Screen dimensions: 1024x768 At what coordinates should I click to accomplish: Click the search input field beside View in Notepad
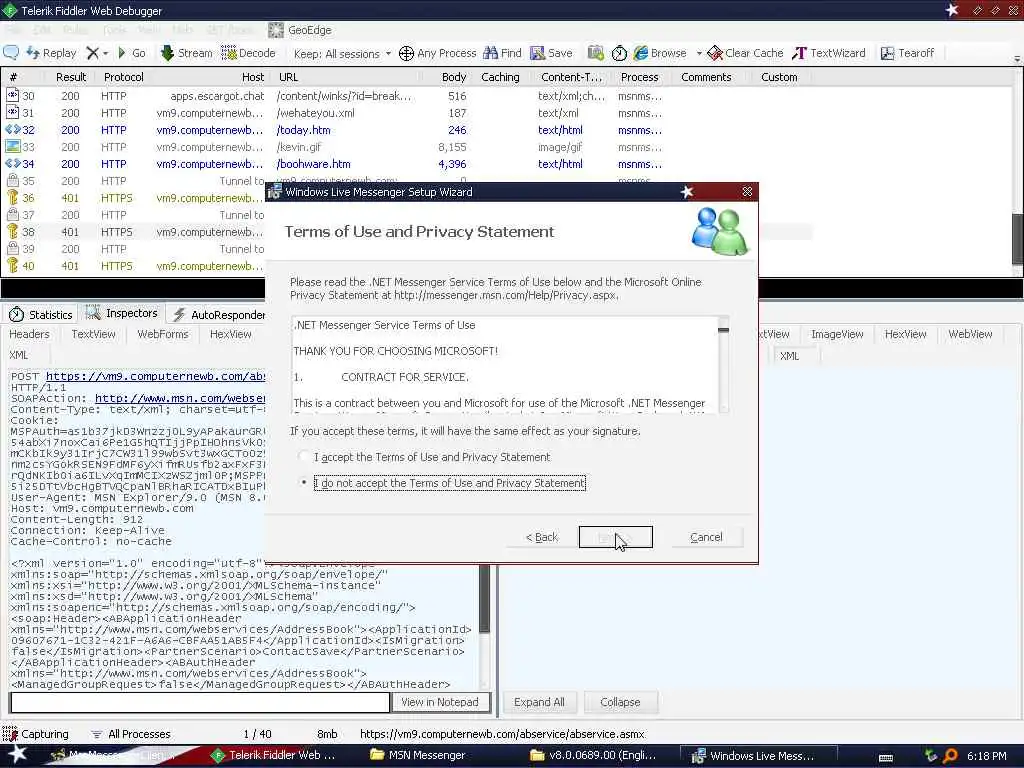[200, 702]
